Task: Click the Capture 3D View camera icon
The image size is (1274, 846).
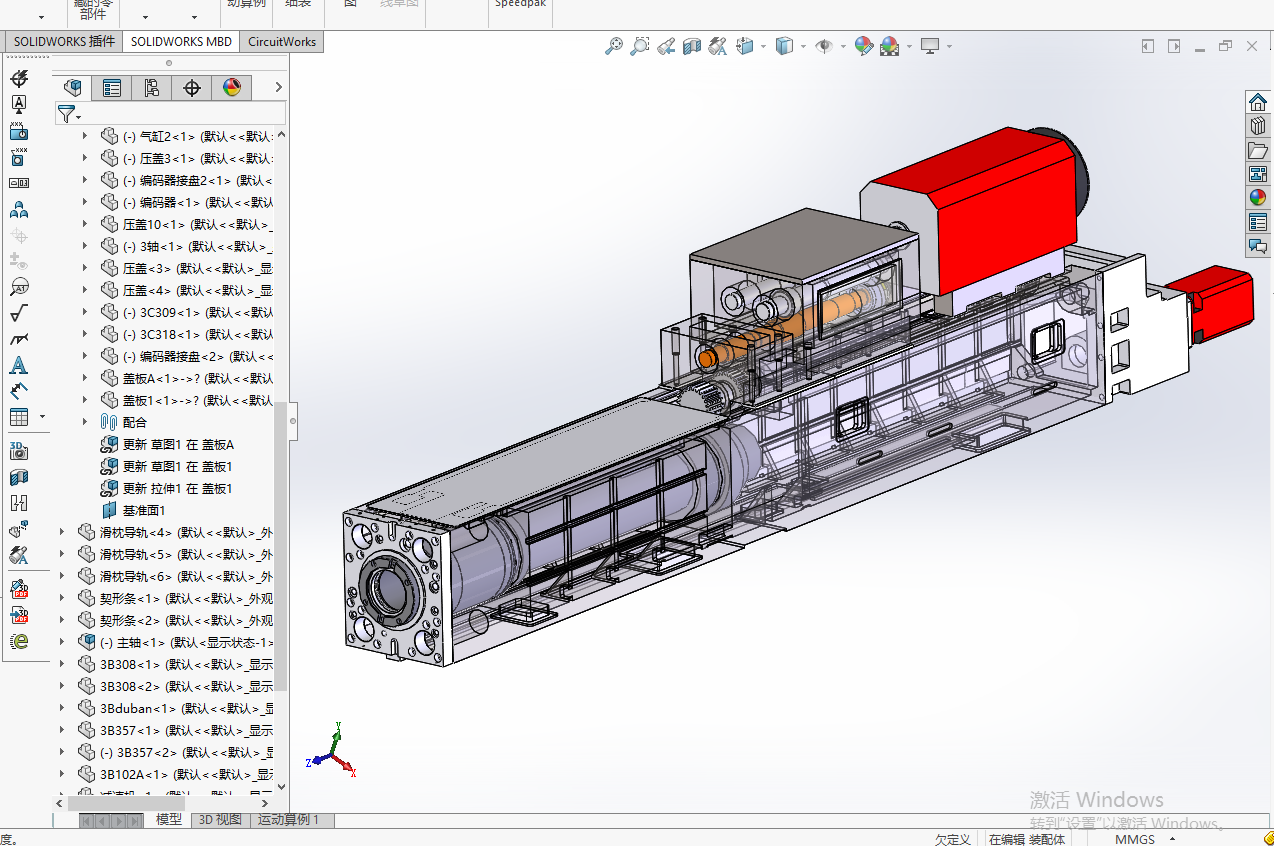Action: click(19, 451)
